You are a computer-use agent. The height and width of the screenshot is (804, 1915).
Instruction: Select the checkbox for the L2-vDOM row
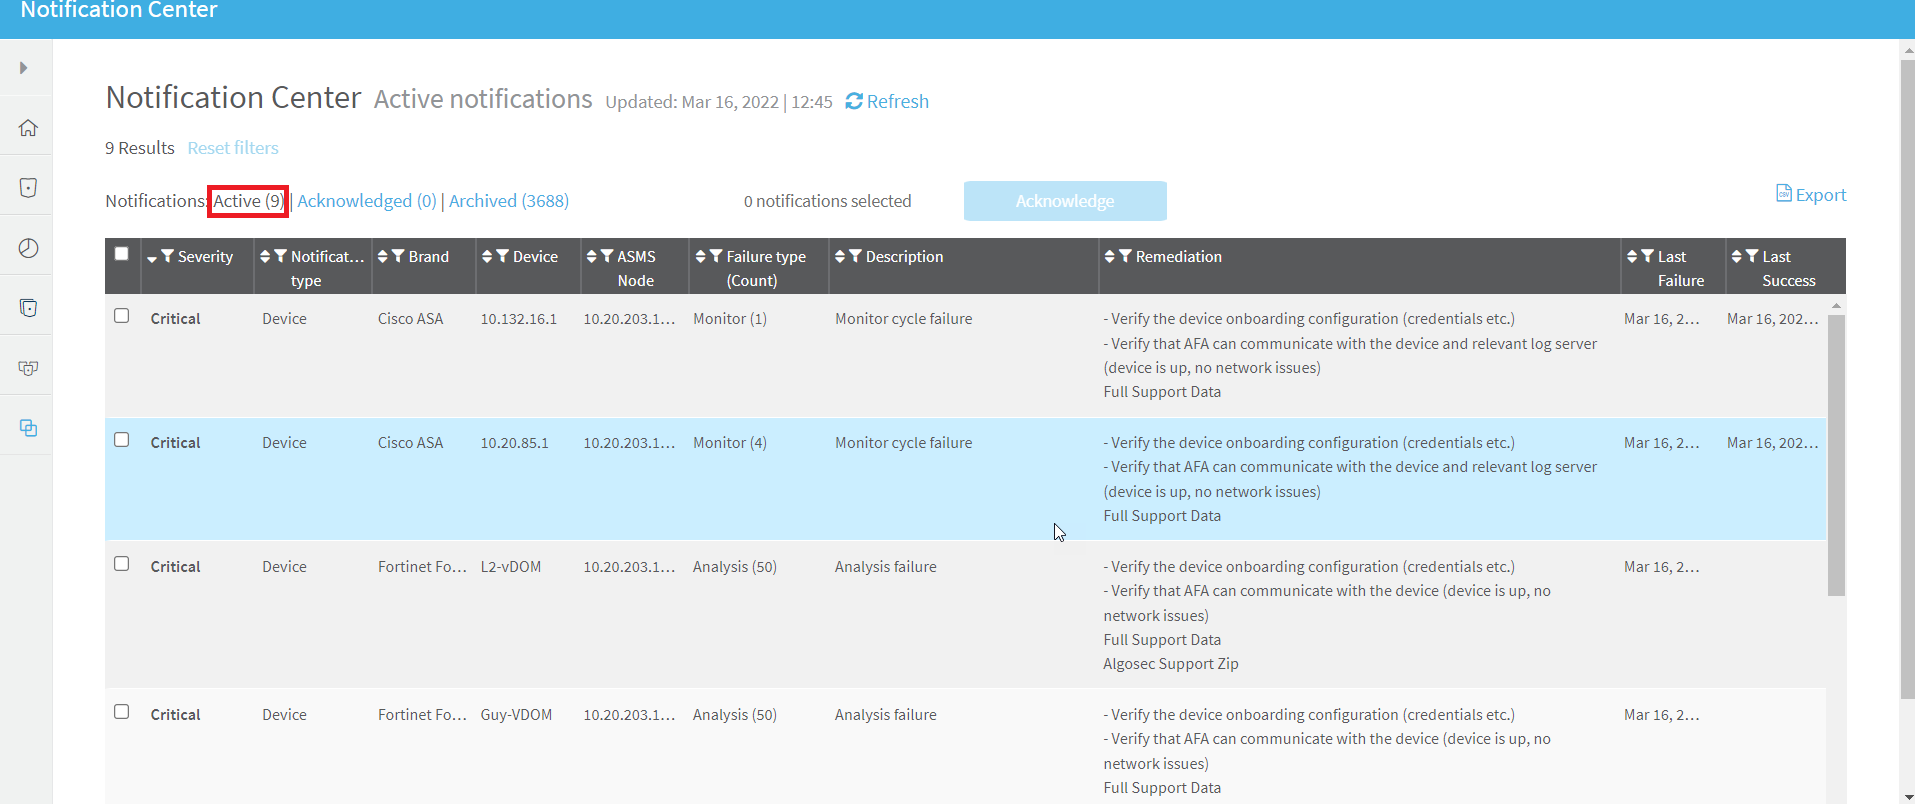pos(122,564)
